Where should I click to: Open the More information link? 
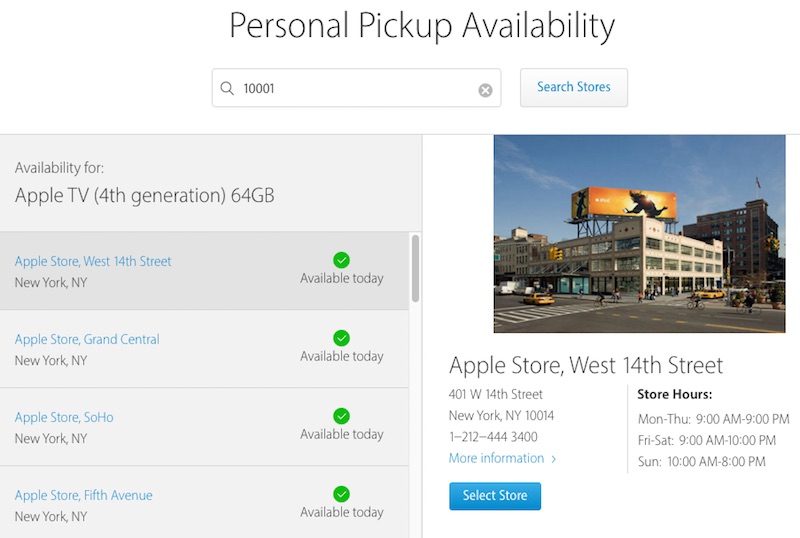click(496, 458)
